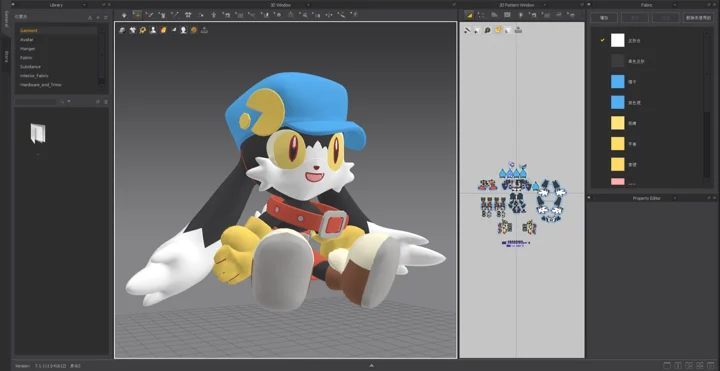Toggle the orange textured surface icon in 3D view
The width and height of the screenshot is (720, 371).
[163, 30]
